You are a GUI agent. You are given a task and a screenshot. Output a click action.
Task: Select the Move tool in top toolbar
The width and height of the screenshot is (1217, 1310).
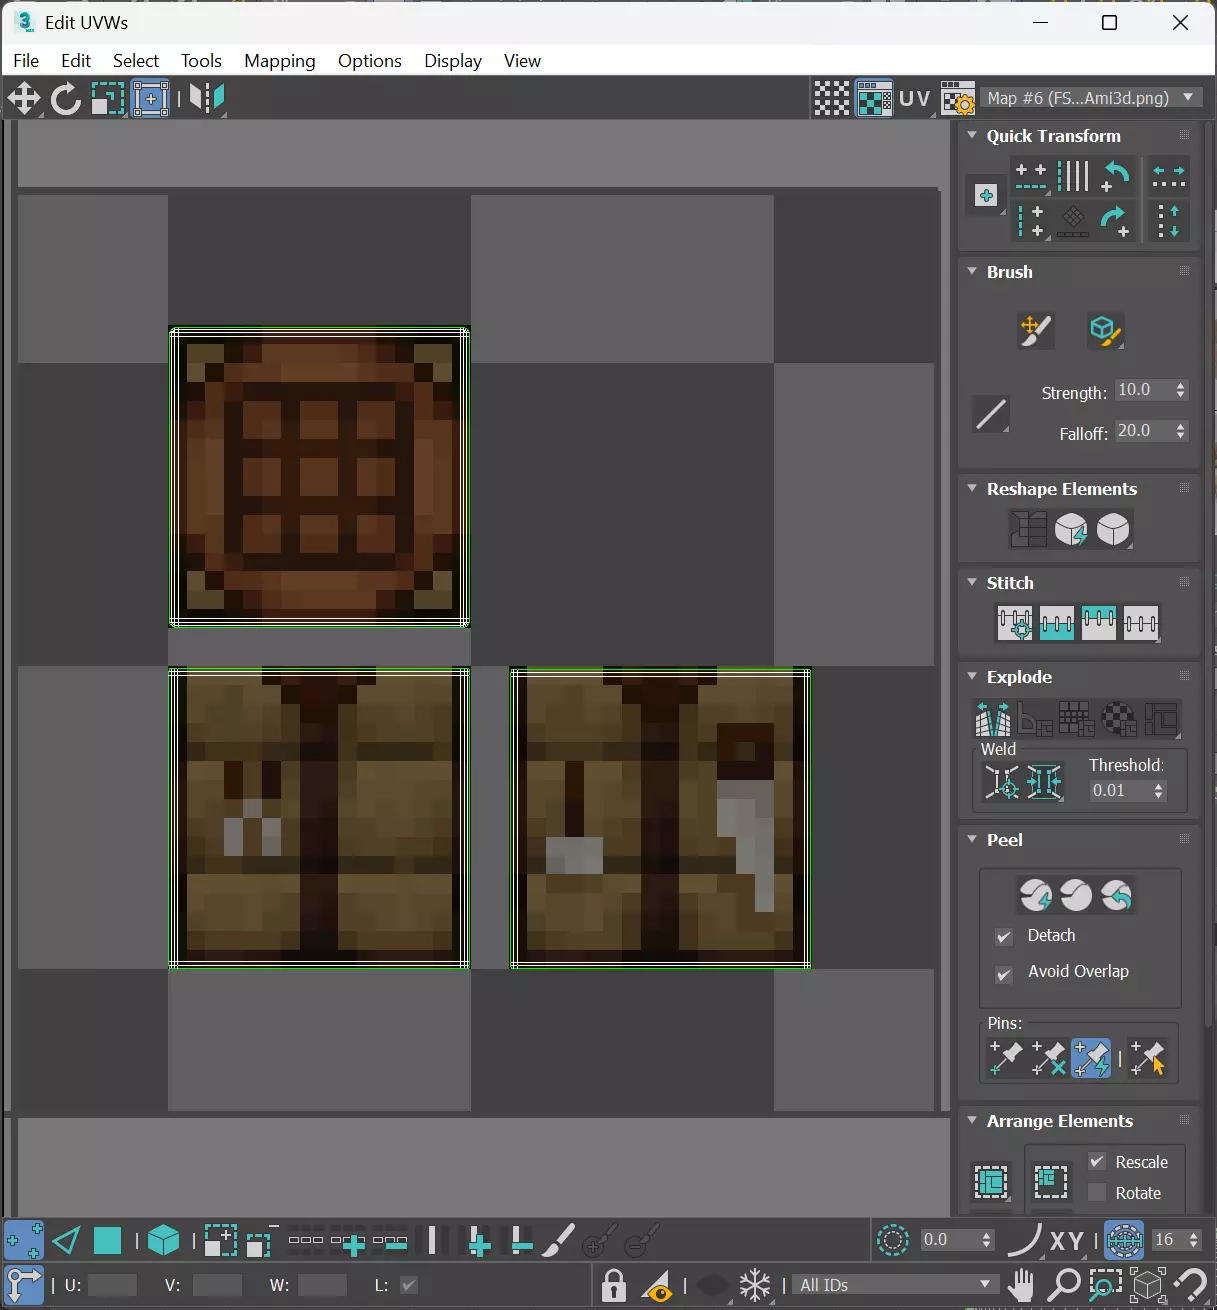[x=23, y=98]
